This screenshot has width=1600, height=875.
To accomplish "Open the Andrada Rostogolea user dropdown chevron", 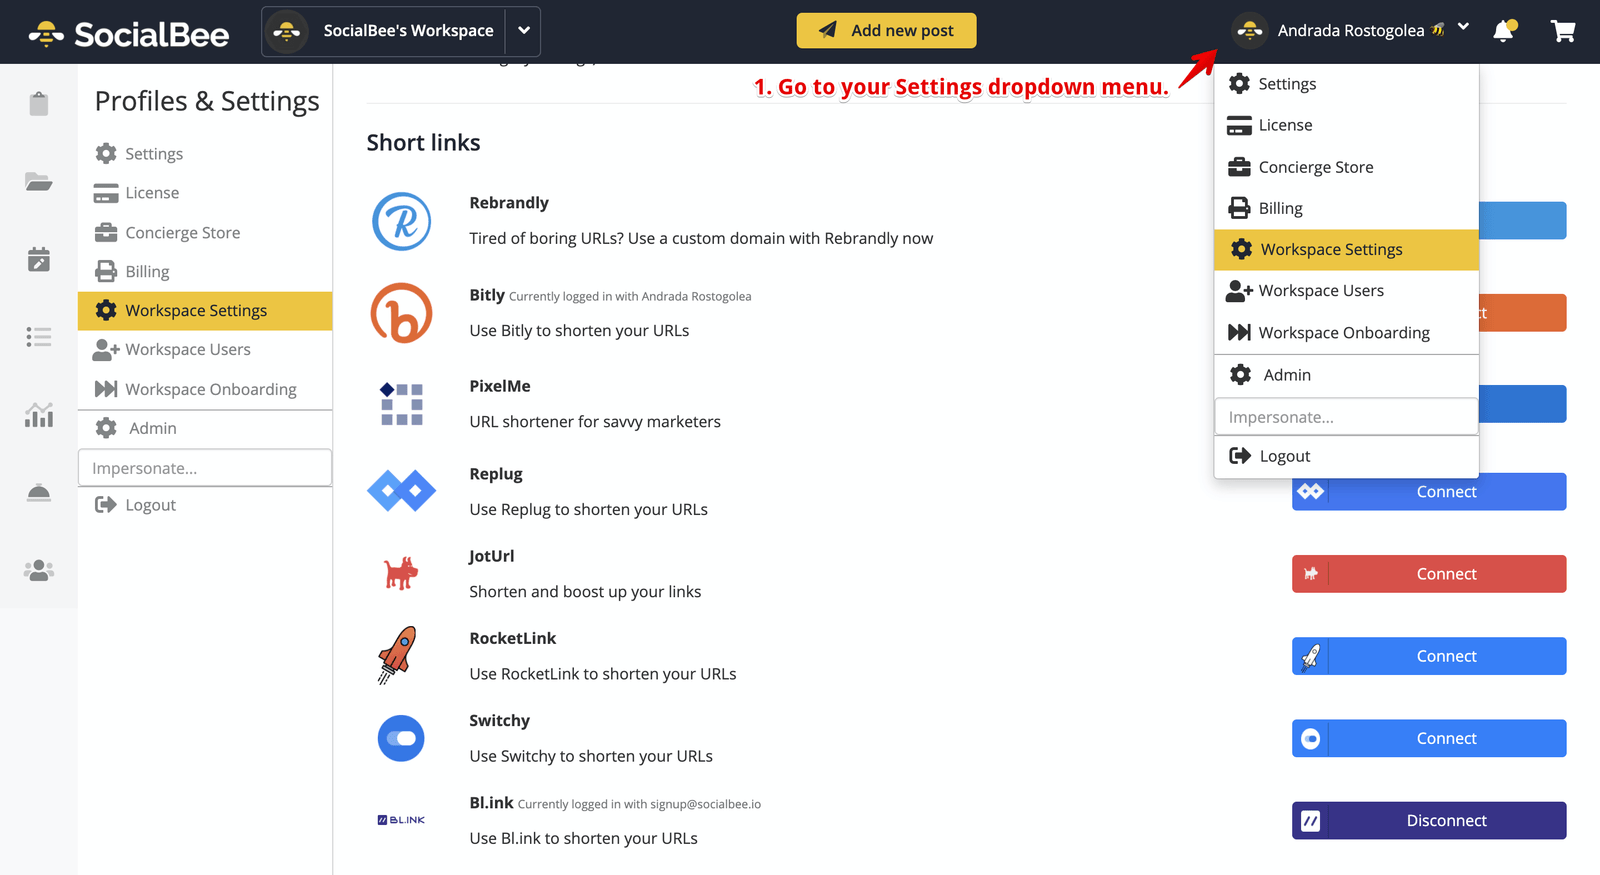I will (x=1463, y=27).
